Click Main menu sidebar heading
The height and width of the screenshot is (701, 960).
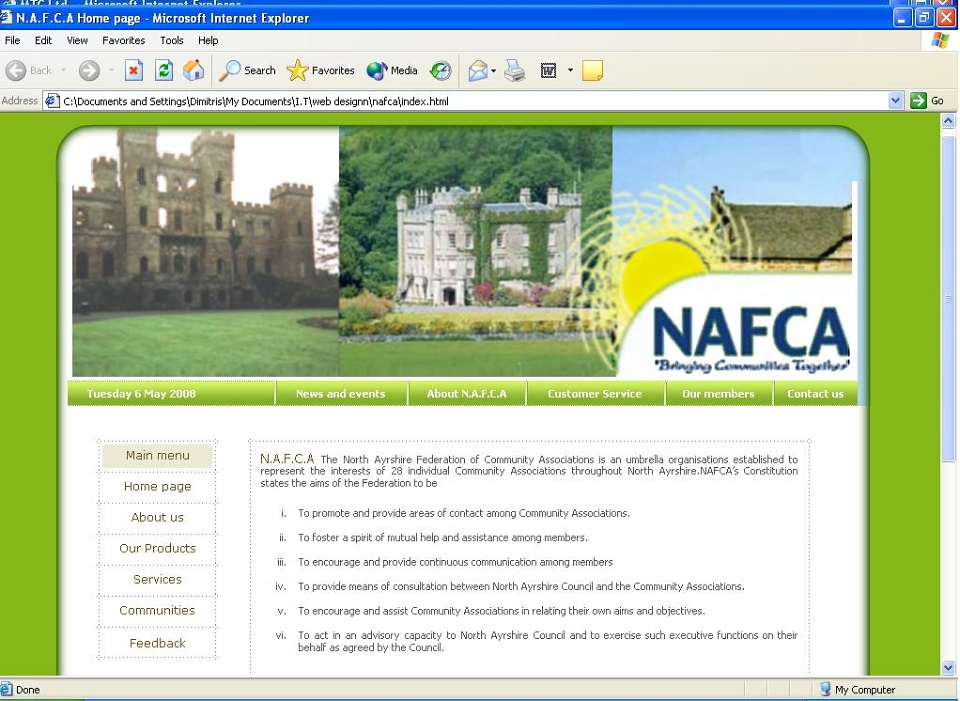pos(157,455)
